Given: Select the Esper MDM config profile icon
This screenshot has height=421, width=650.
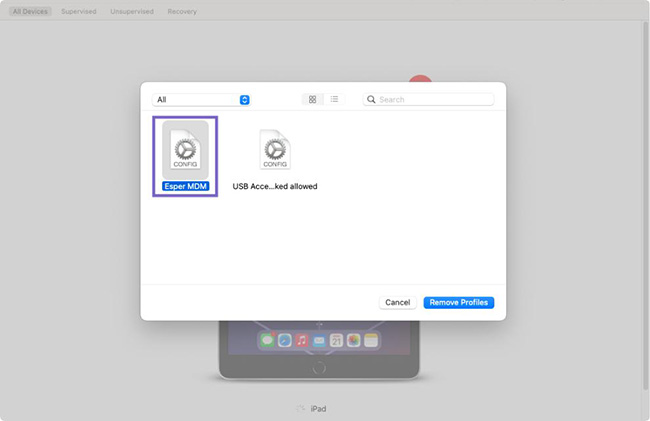Looking at the screenshot, I should (x=185, y=150).
